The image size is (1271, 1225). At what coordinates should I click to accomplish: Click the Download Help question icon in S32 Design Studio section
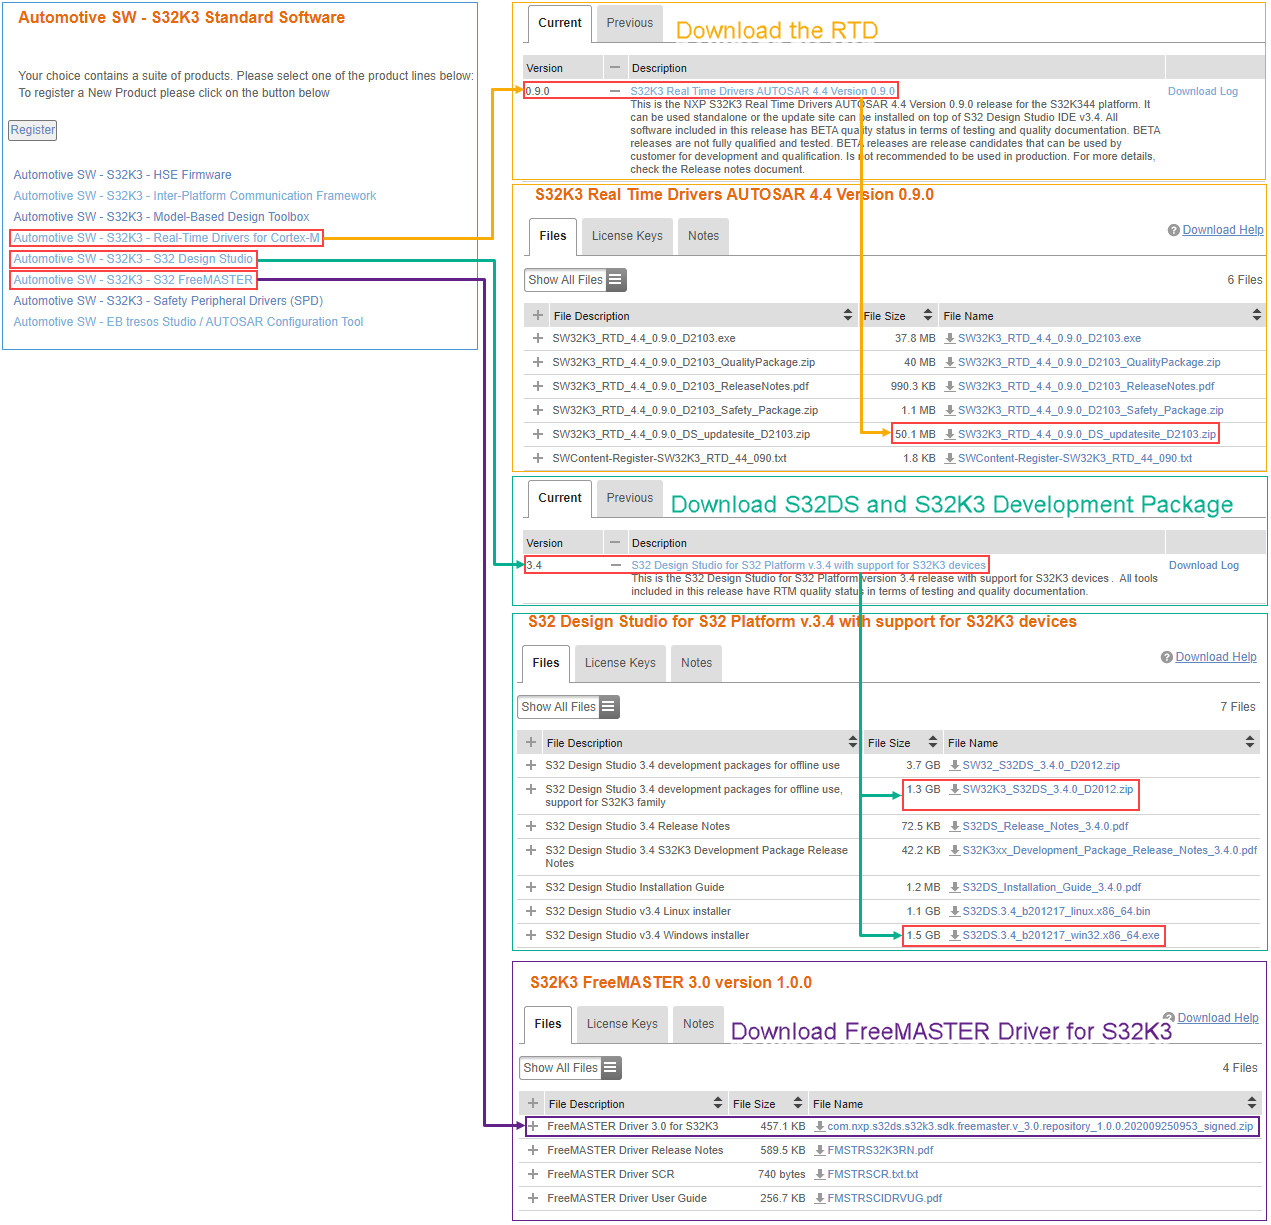pyautogui.click(x=1166, y=657)
